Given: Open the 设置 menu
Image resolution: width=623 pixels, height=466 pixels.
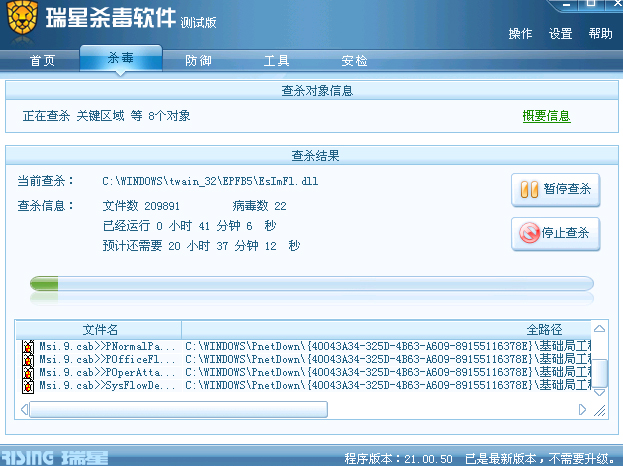Looking at the screenshot, I should click(x=560, y=33).
